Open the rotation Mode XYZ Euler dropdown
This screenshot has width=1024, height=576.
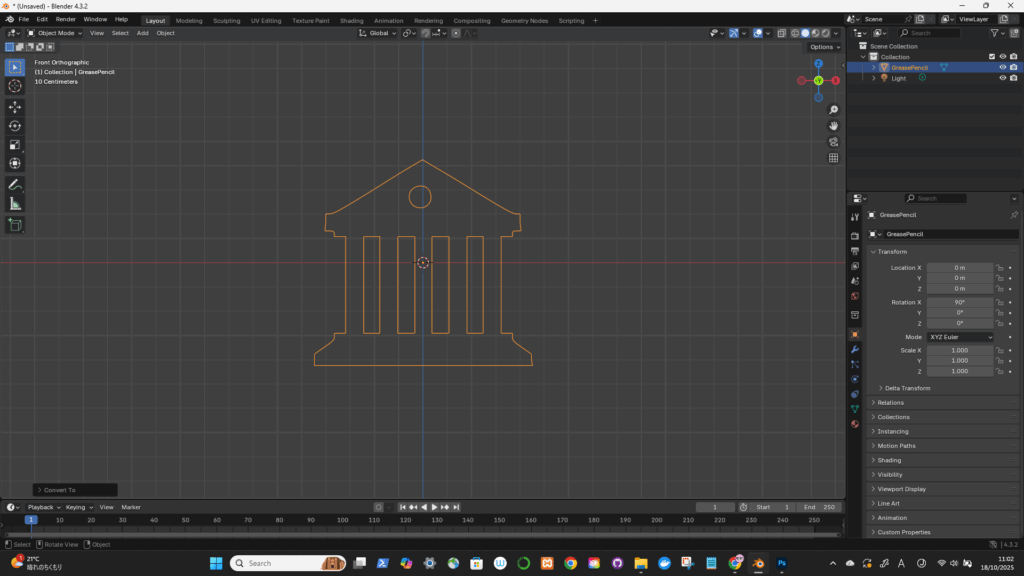pos(961,337)
